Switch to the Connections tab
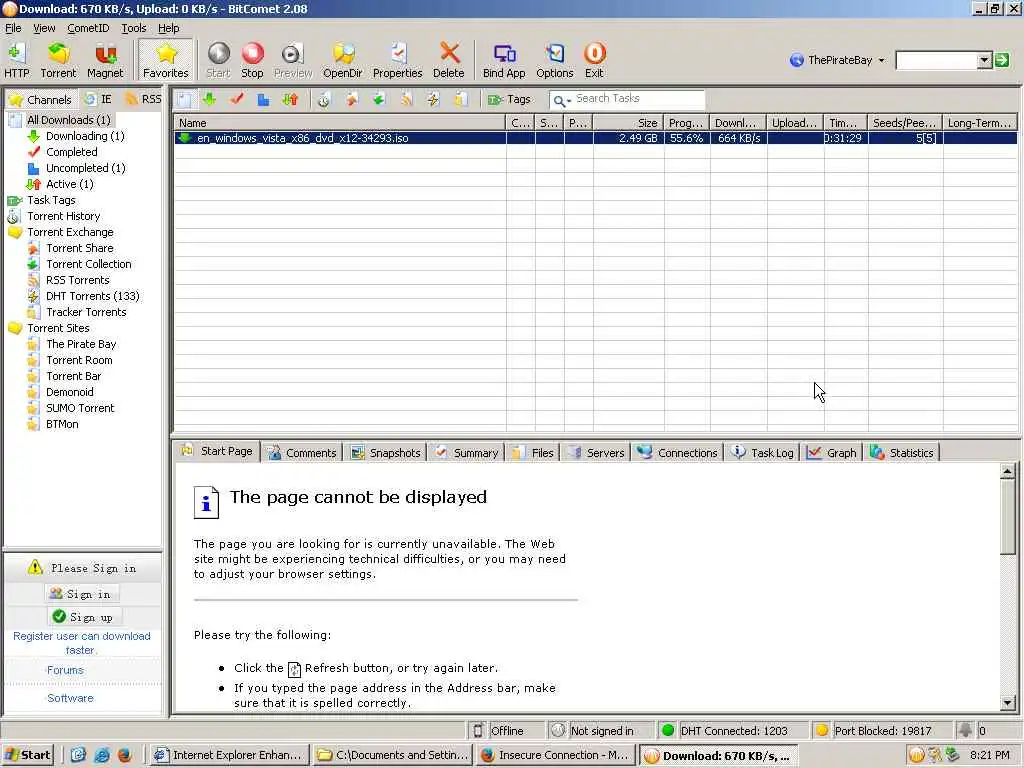Screen dimensions: 1024x768 tap(677, 453)
